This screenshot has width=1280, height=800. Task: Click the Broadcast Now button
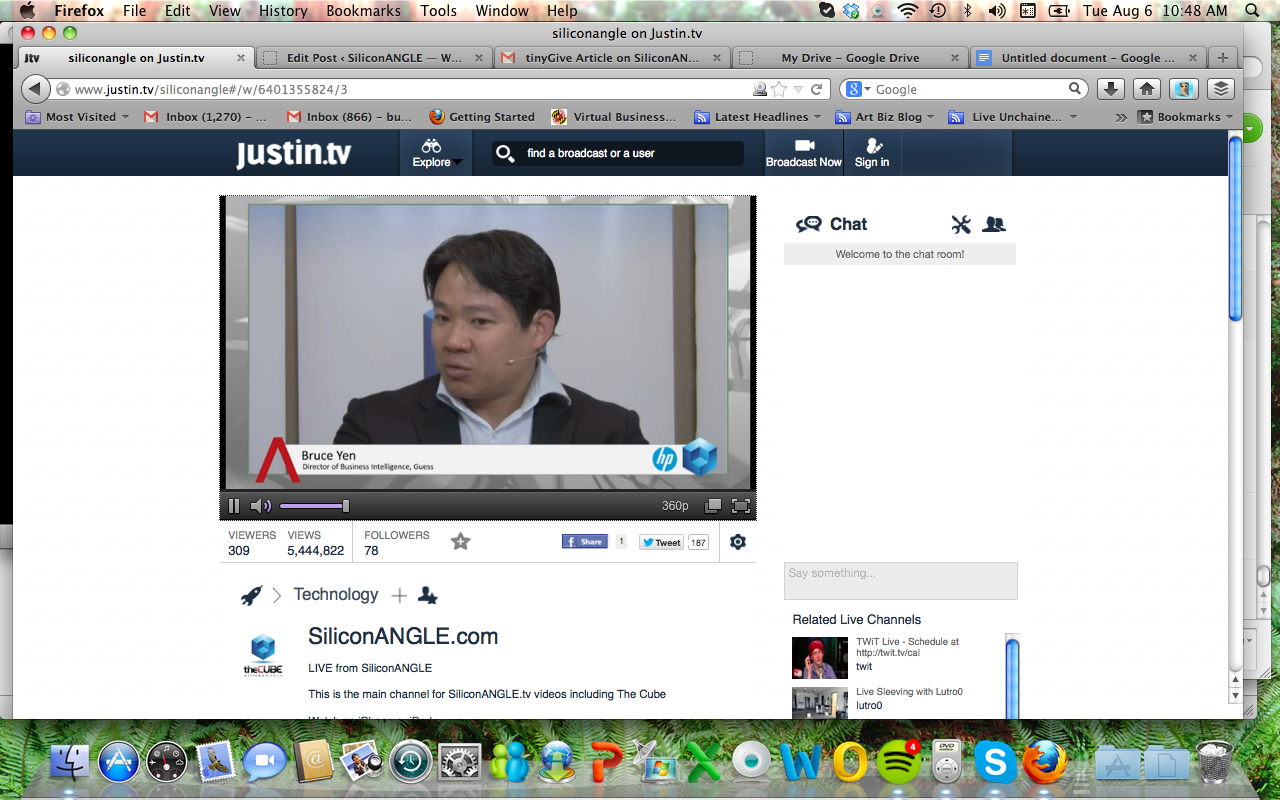[804, 153]
